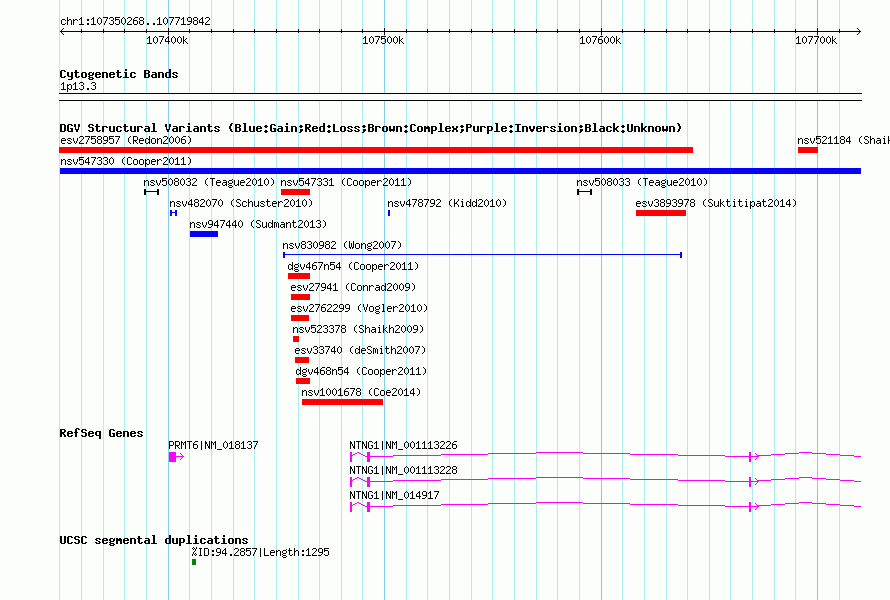Image resolution: width=890 pixels, height=600 pixels.
Task: Click the nsv830982 (Wong2007) blue span line
Action: tap(482, 255)
